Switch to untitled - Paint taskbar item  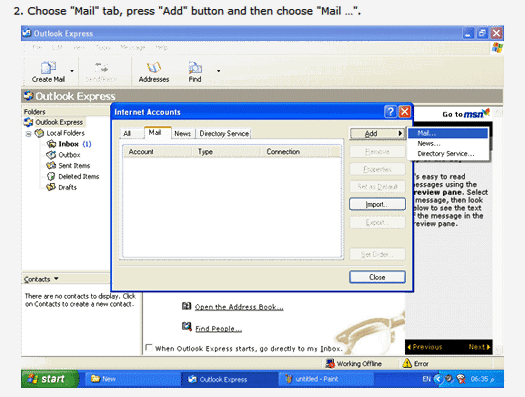327,379
